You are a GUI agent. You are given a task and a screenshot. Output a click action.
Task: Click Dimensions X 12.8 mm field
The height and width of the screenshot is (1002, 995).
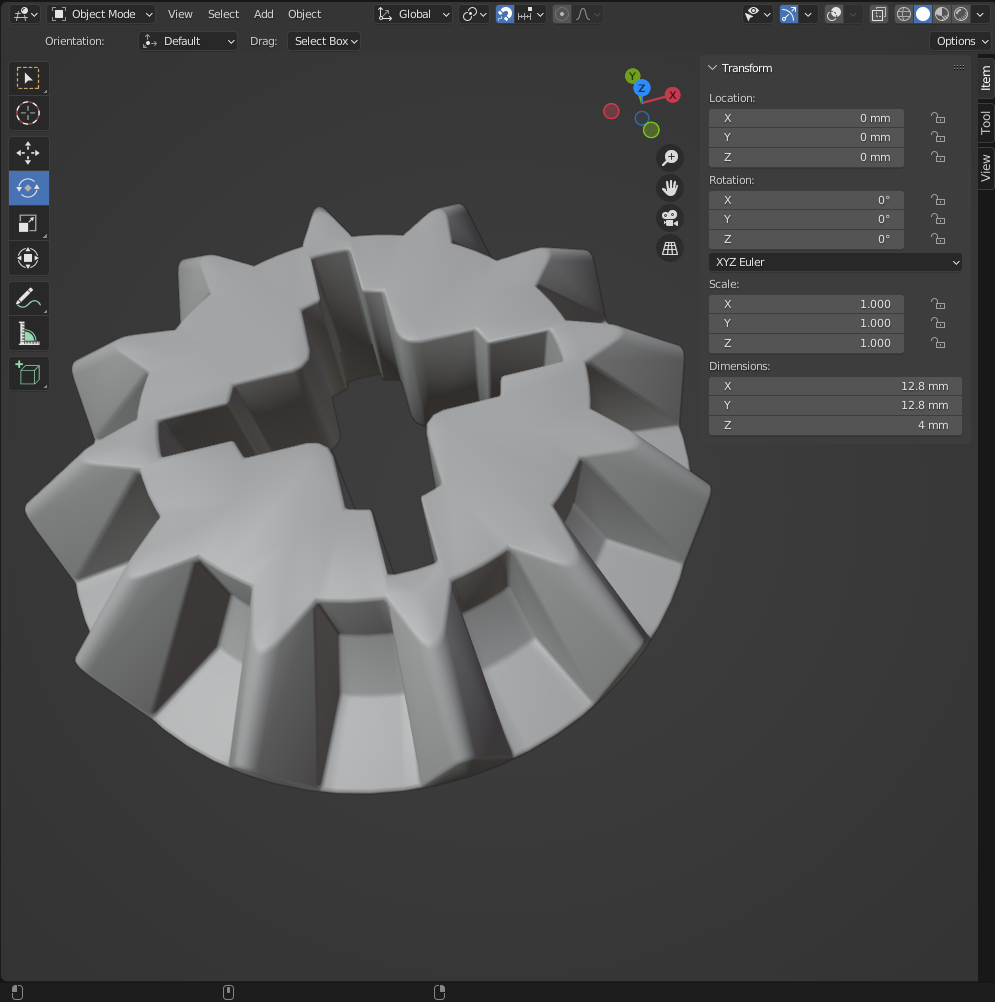pos(835,386)
